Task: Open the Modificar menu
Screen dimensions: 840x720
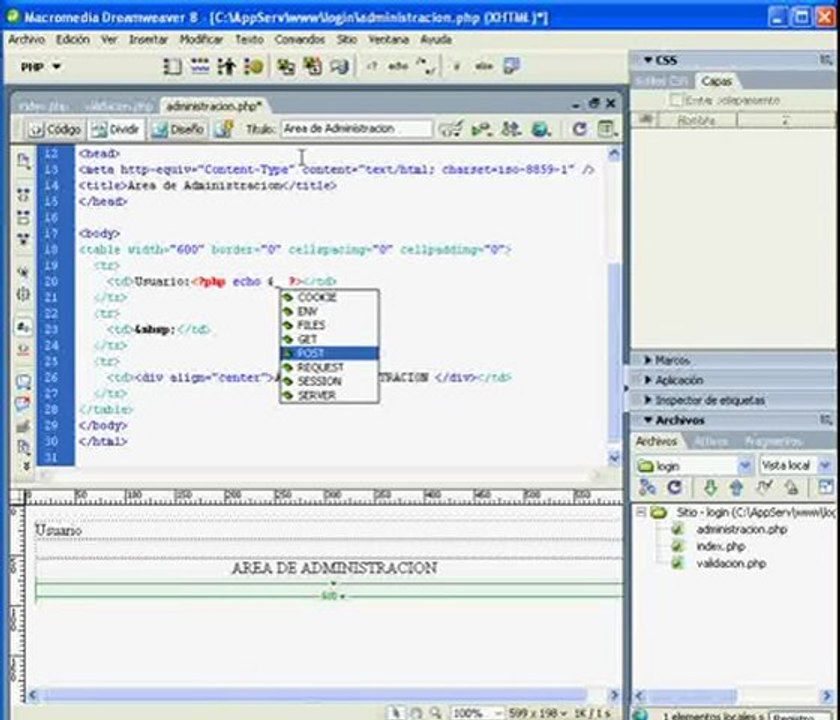Action: pos(201,40)
